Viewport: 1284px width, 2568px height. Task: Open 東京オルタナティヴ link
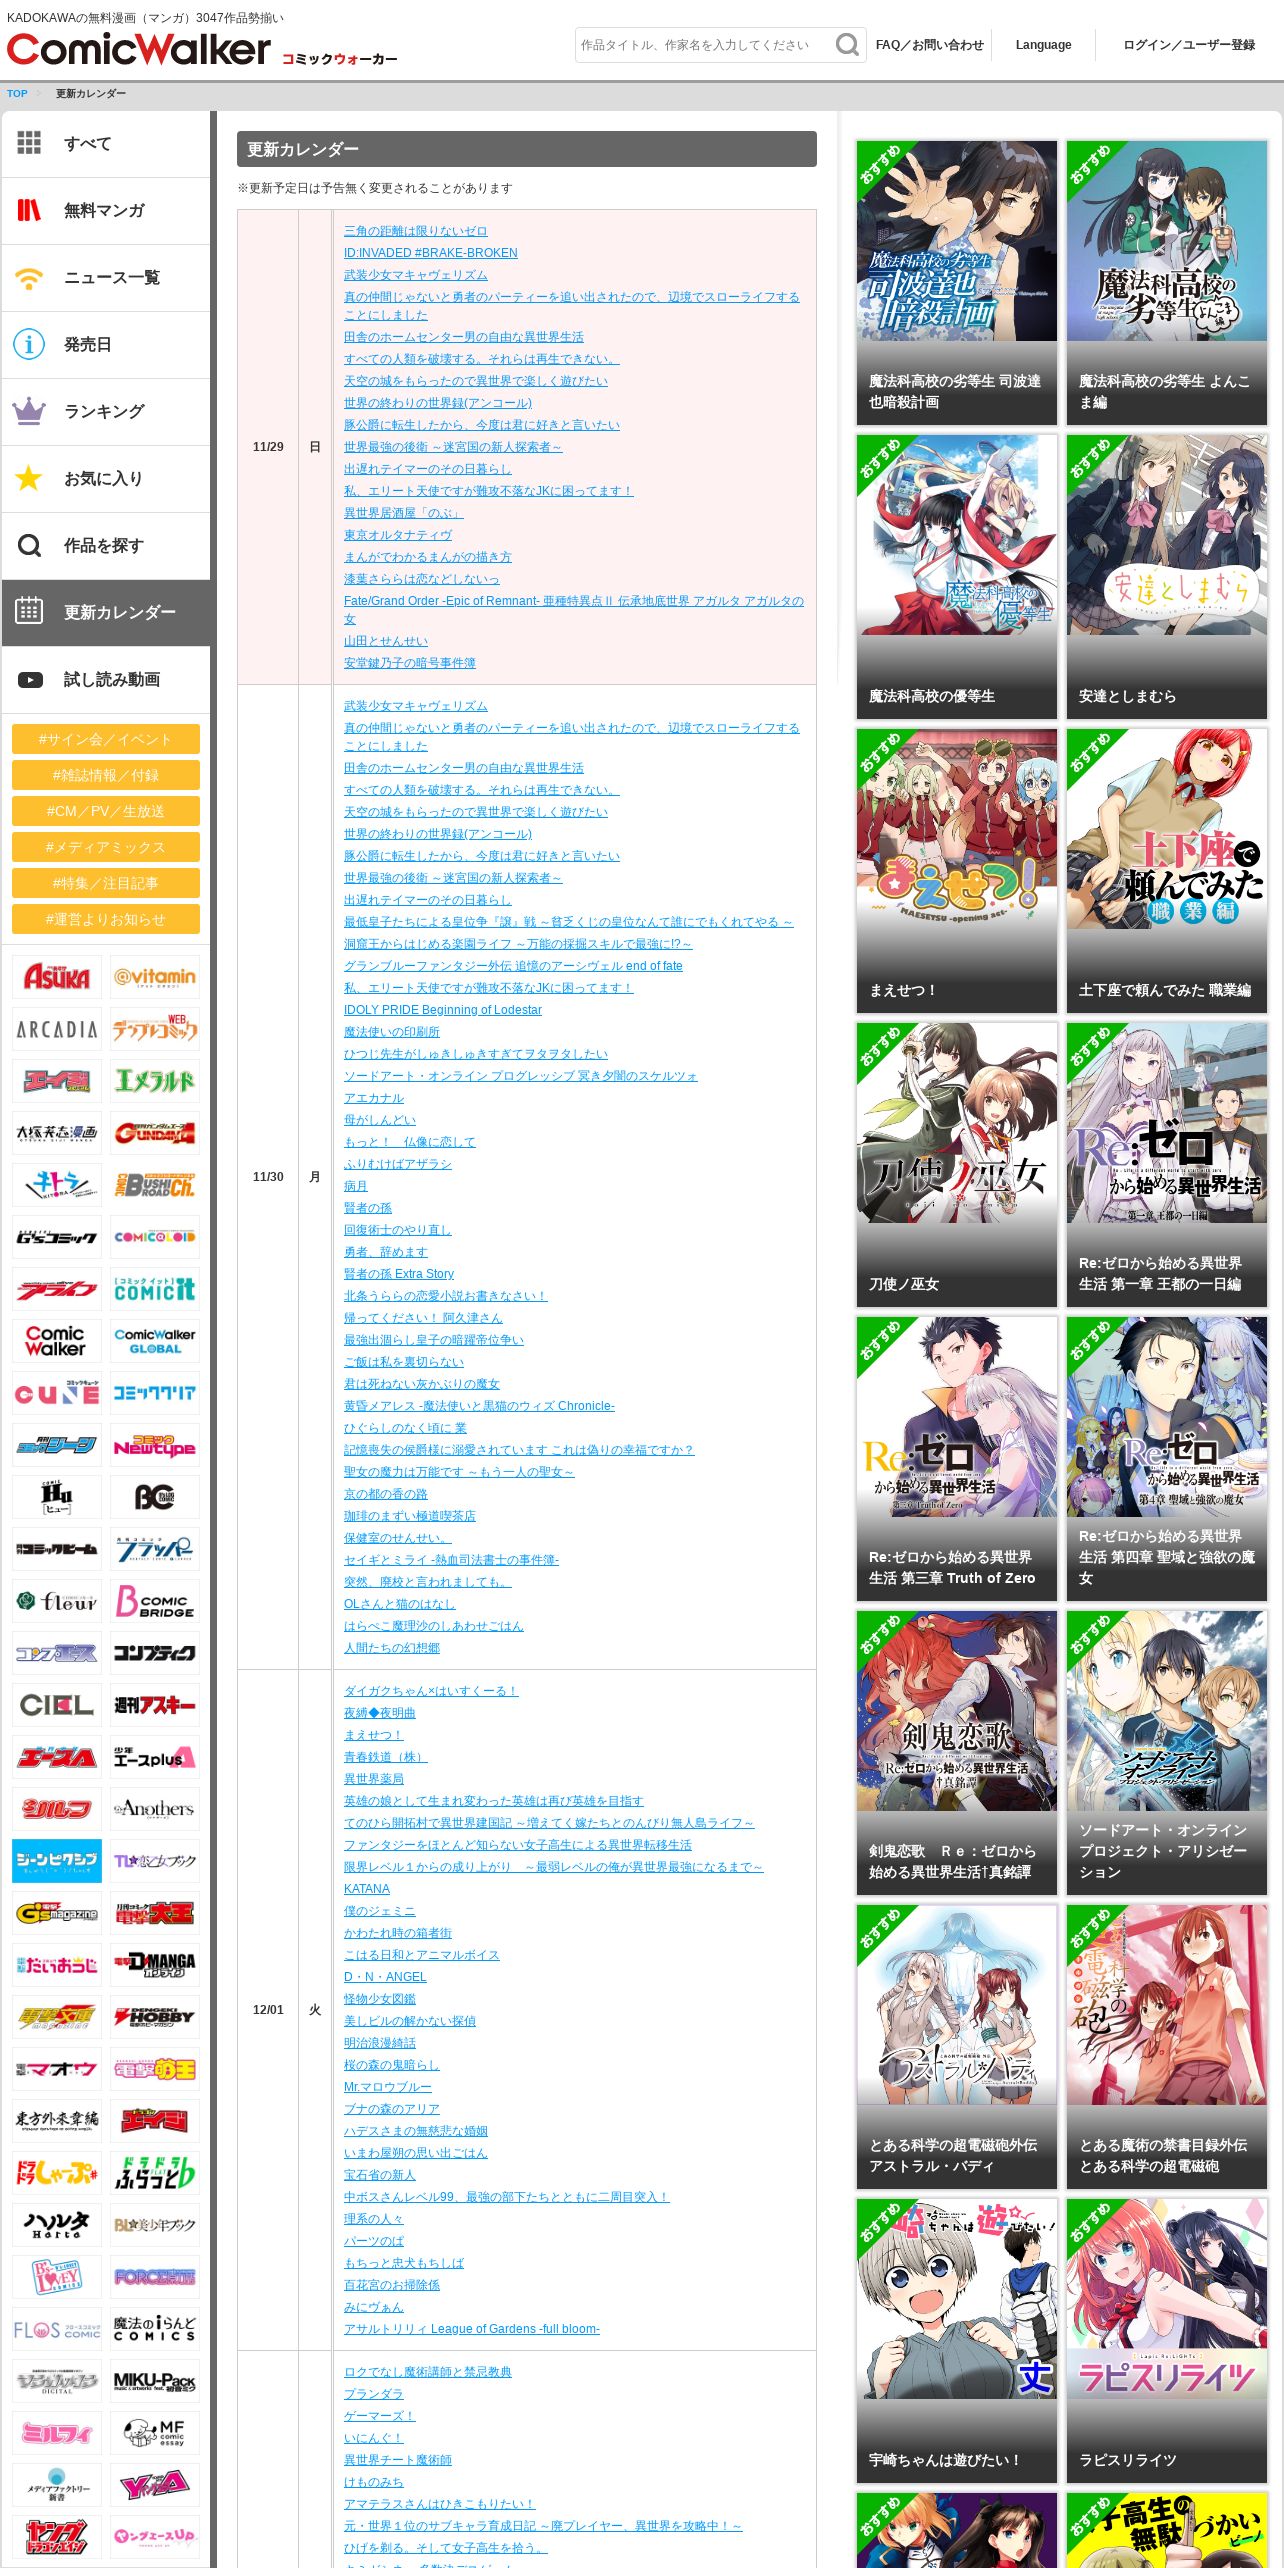point(398,535)
